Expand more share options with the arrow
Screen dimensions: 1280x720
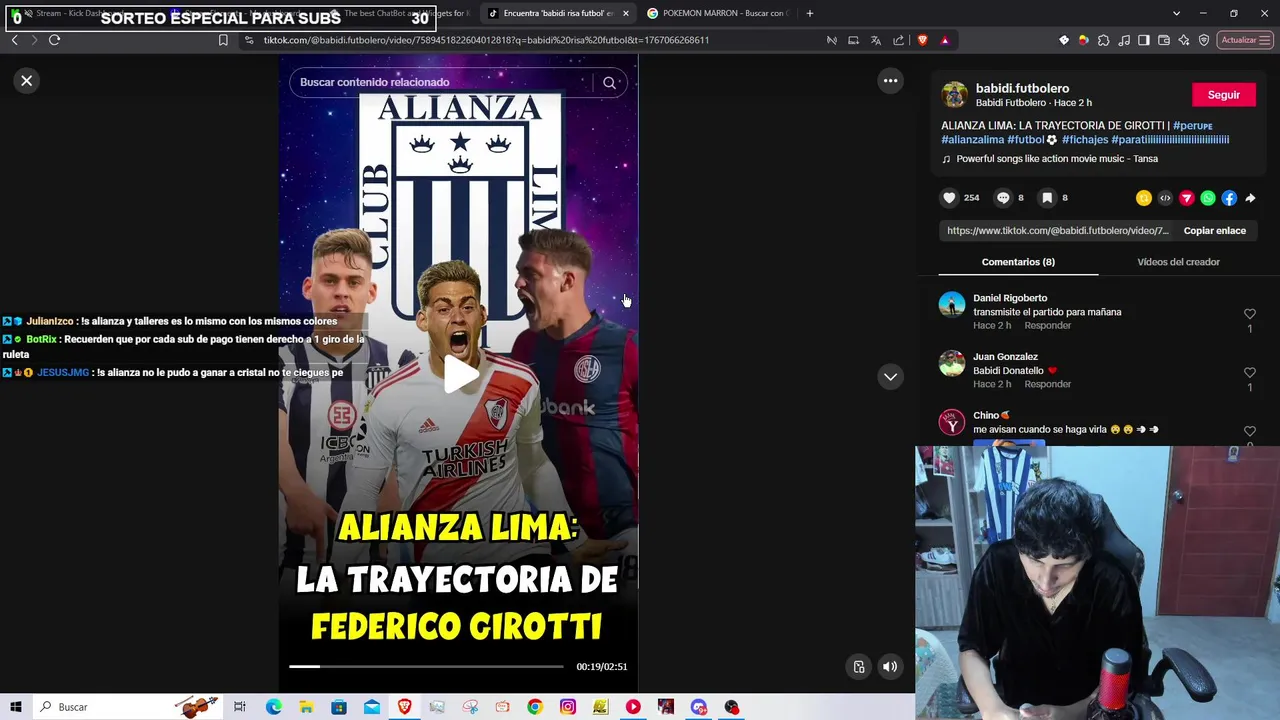pyautogui.click(x=1250, y=198)
